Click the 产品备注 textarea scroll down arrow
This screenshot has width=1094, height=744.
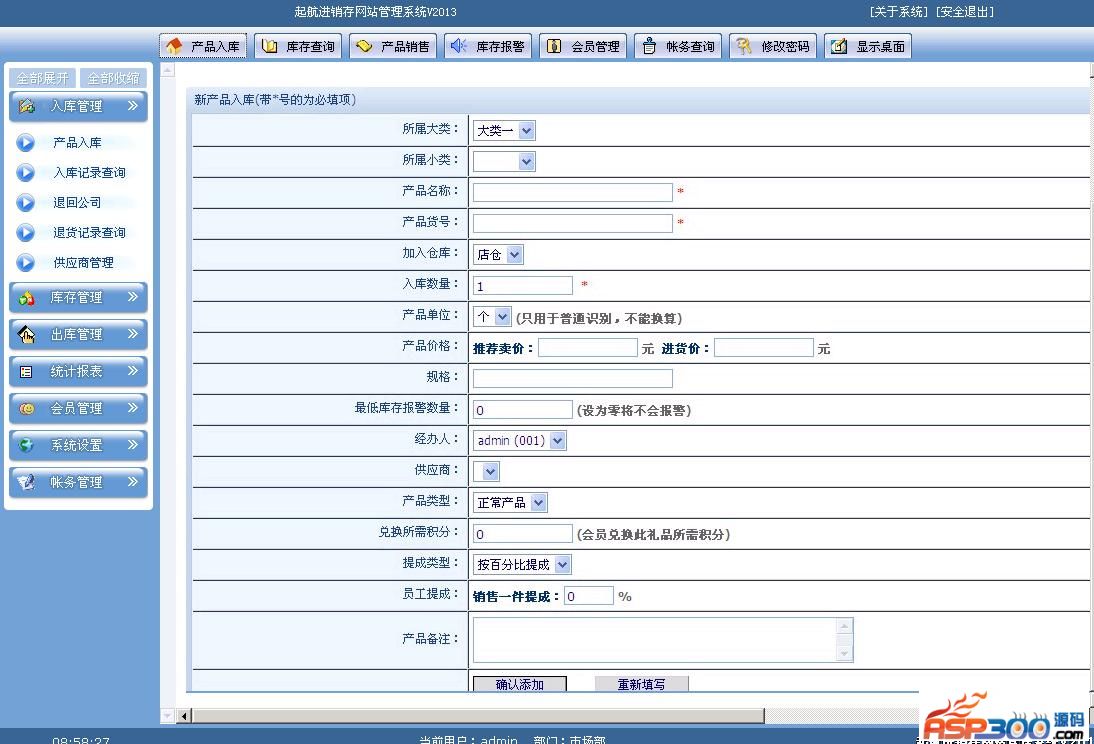coord(844,654)
